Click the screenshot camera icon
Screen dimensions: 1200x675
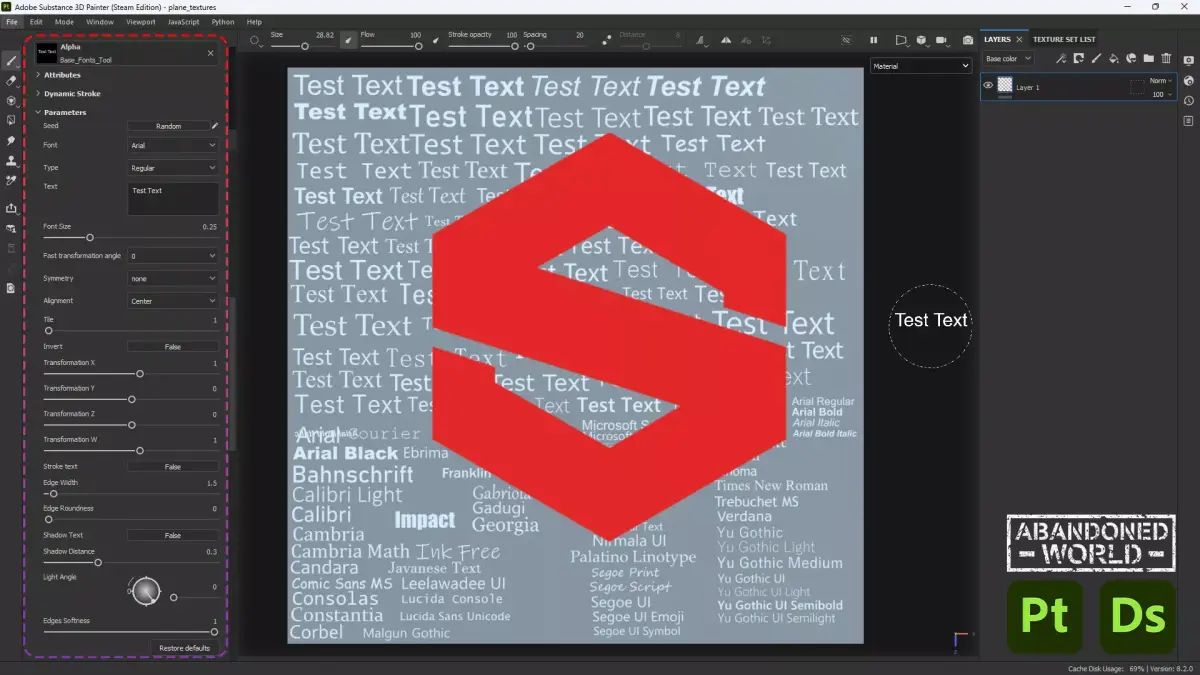968,40
